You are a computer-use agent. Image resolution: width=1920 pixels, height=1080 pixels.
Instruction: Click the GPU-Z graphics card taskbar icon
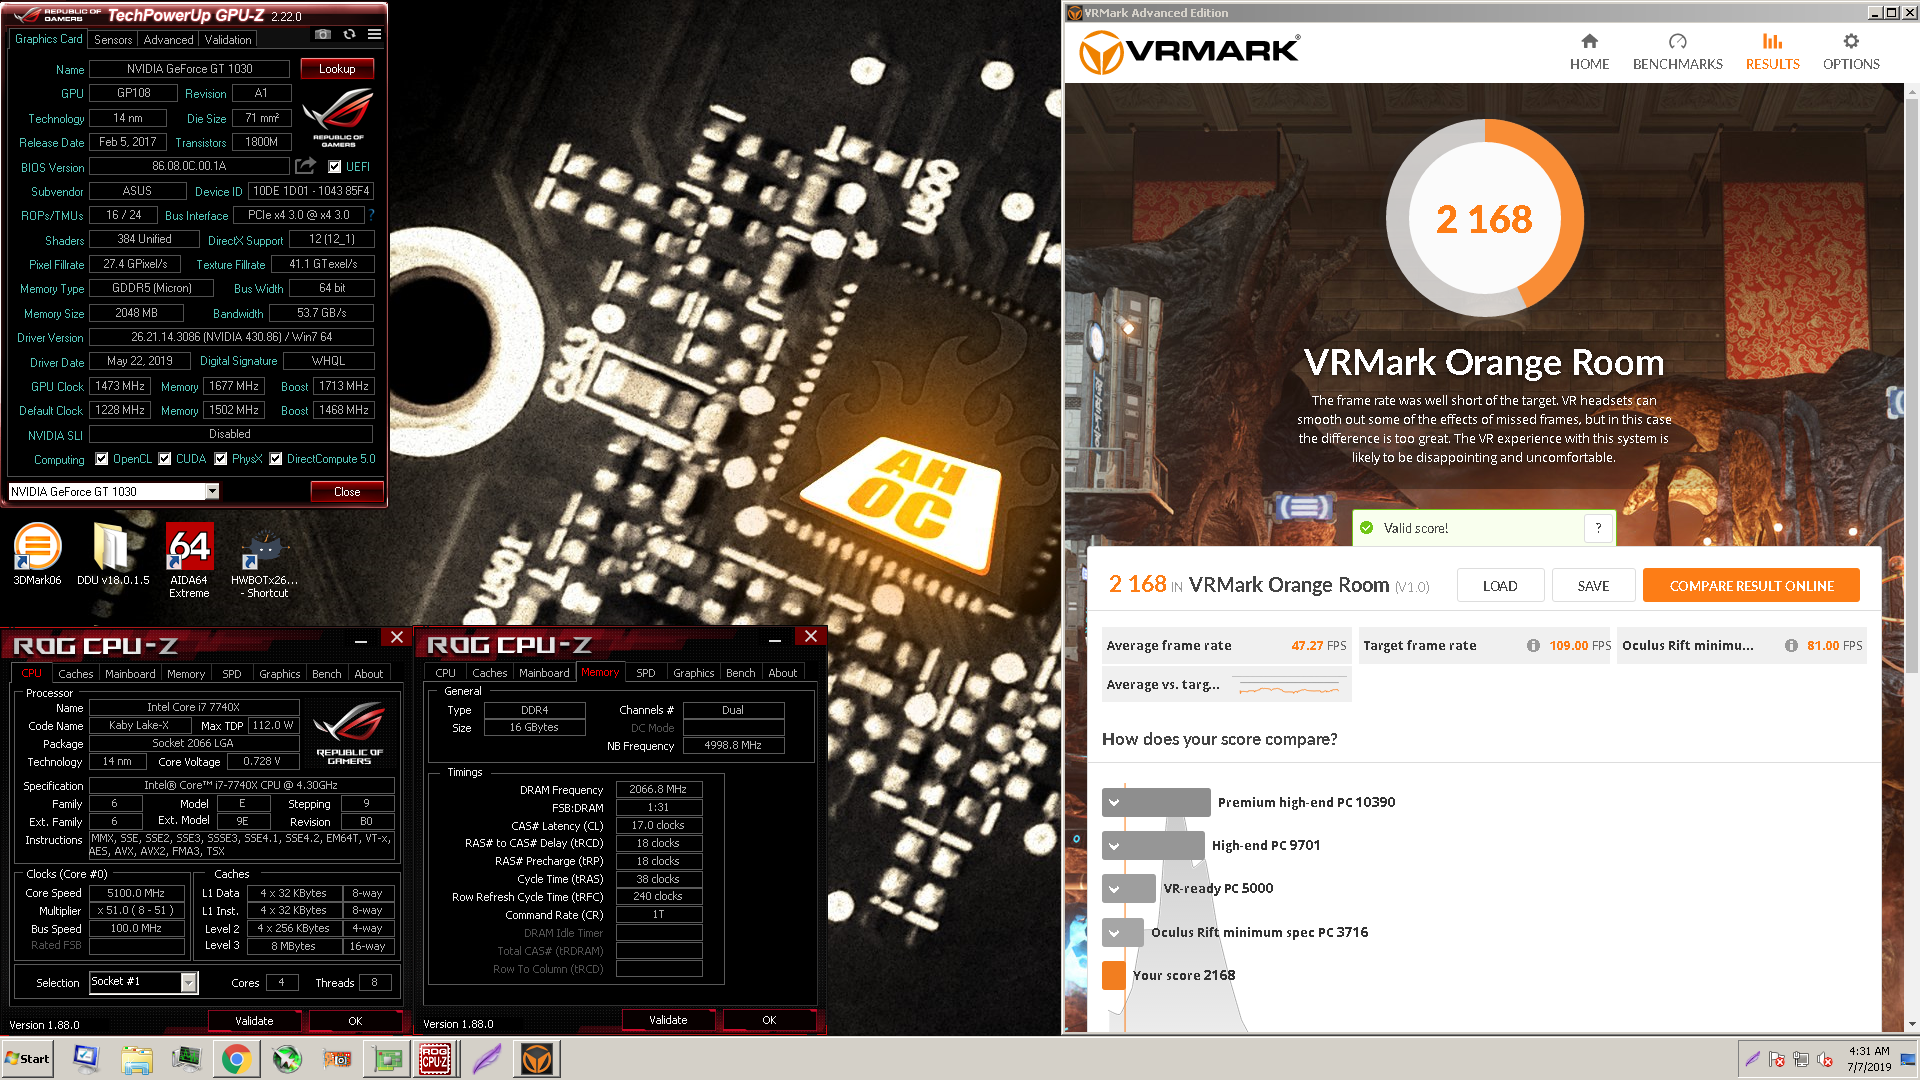click(x=387, y=1059)
